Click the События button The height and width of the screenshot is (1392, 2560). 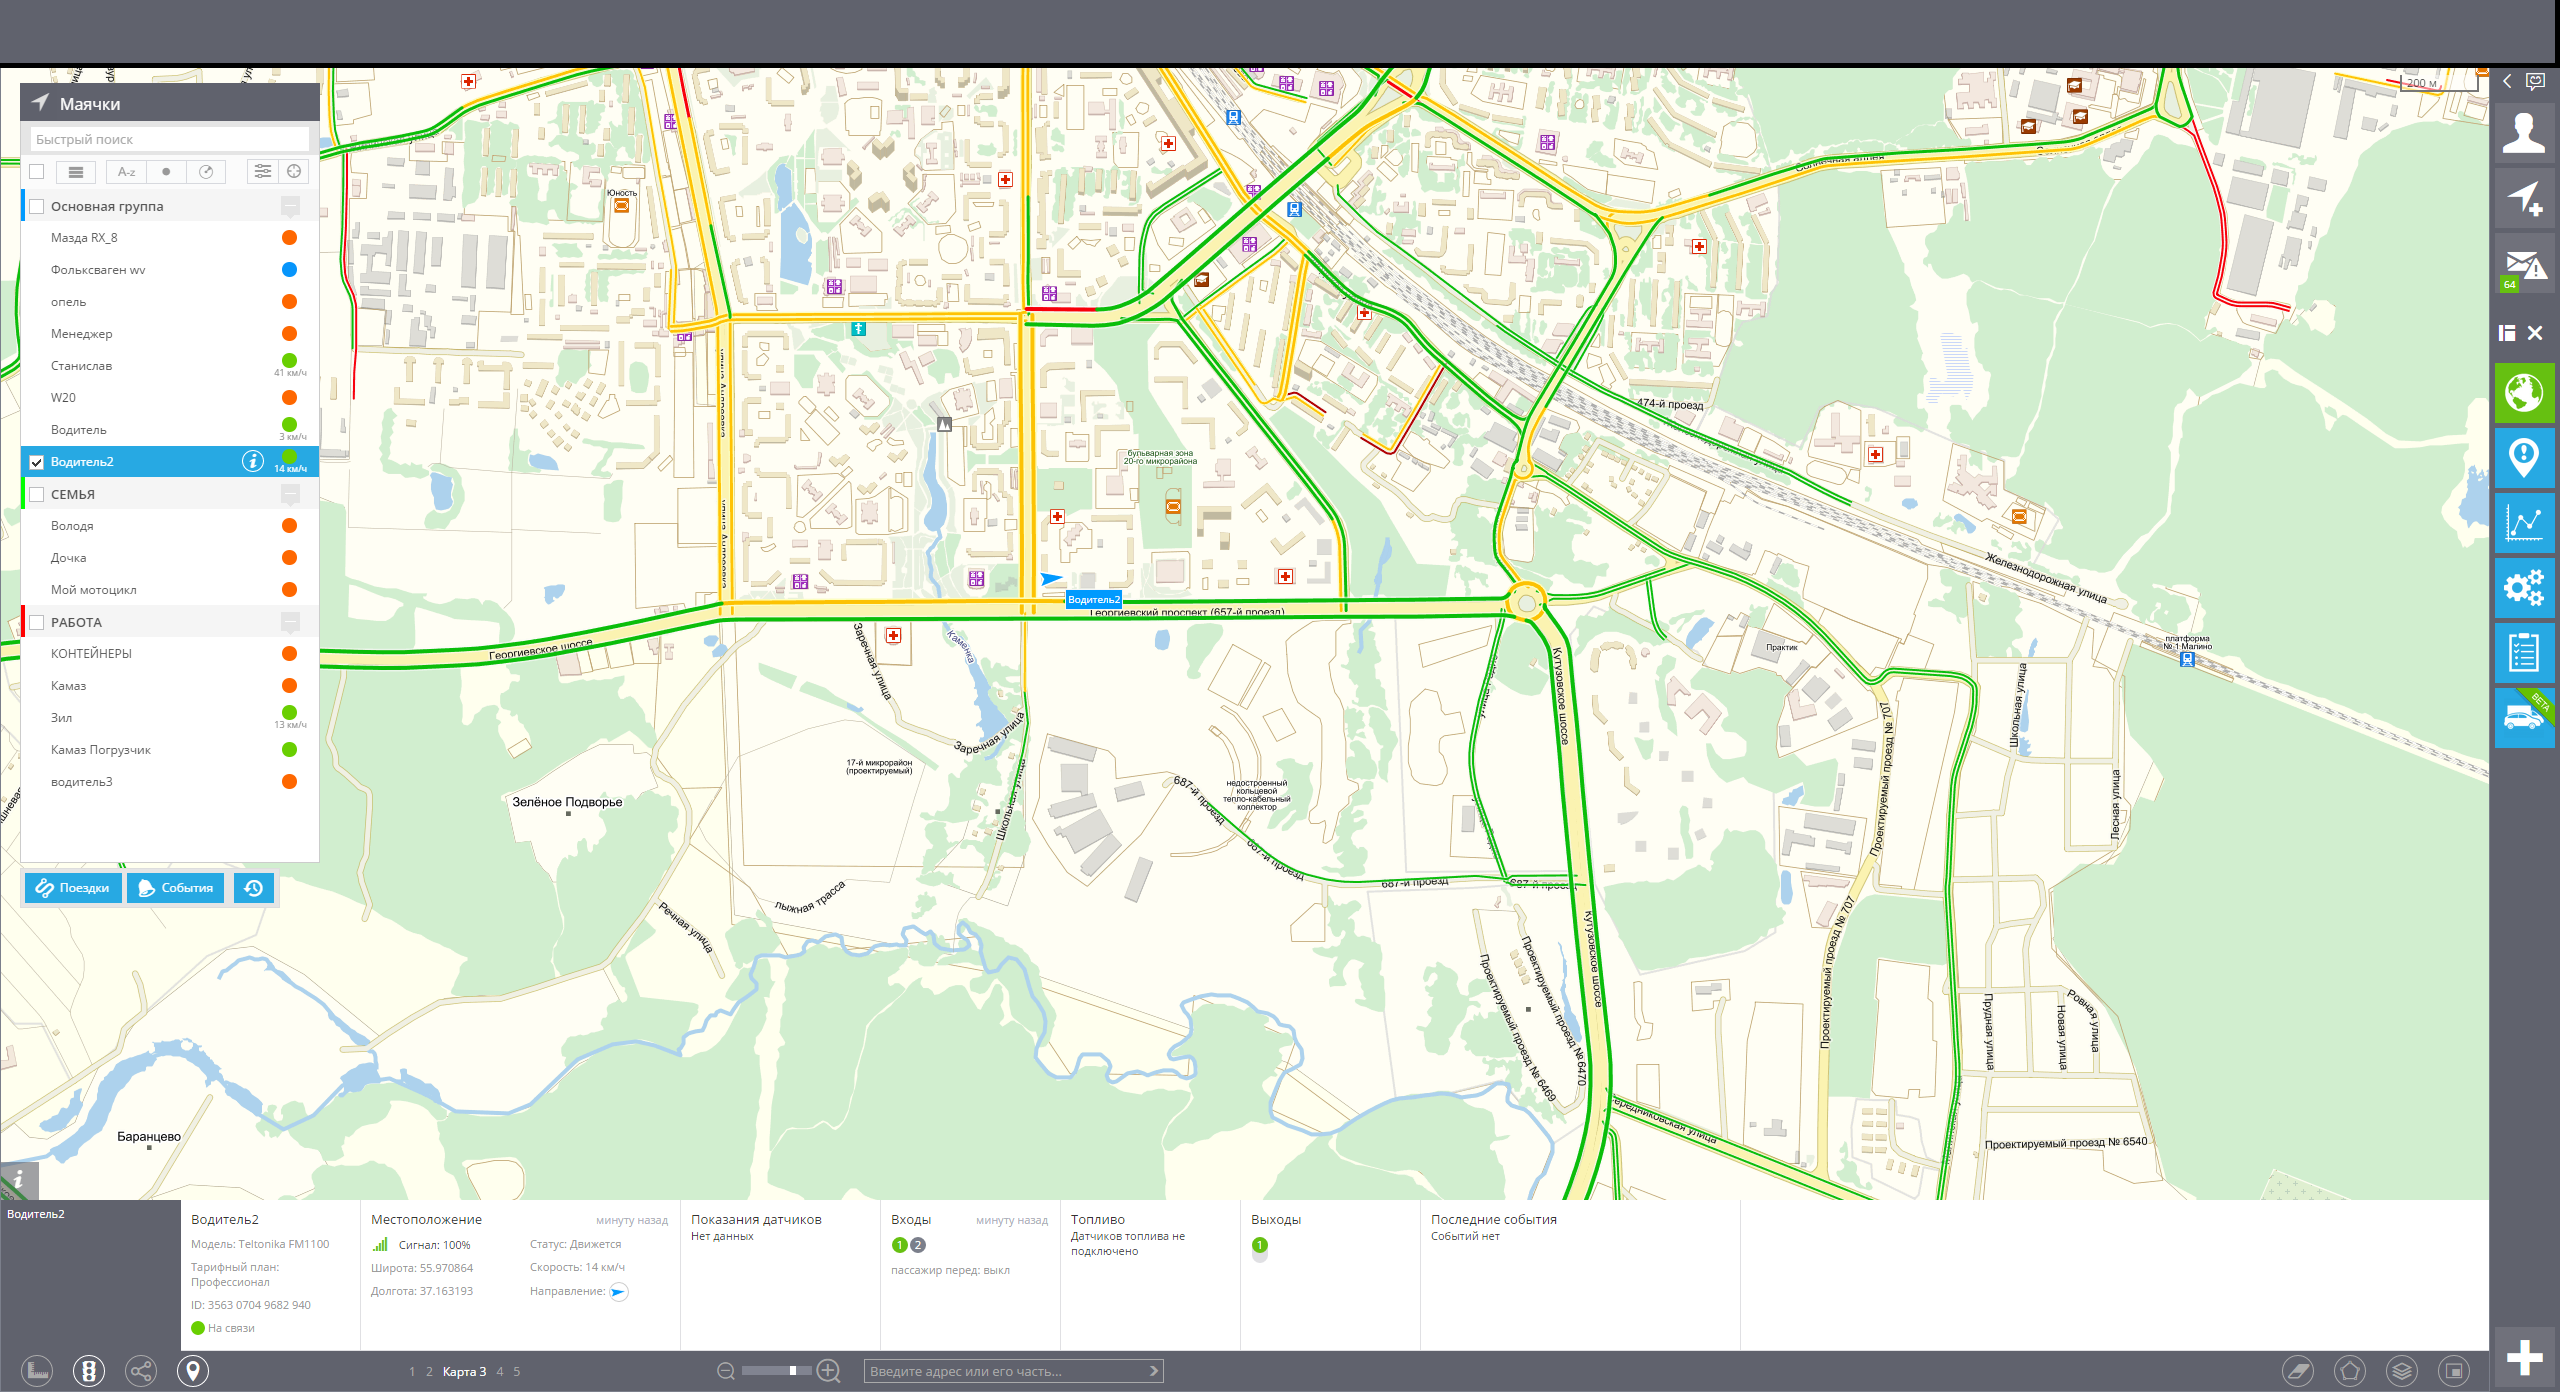[x=176, y=888]
